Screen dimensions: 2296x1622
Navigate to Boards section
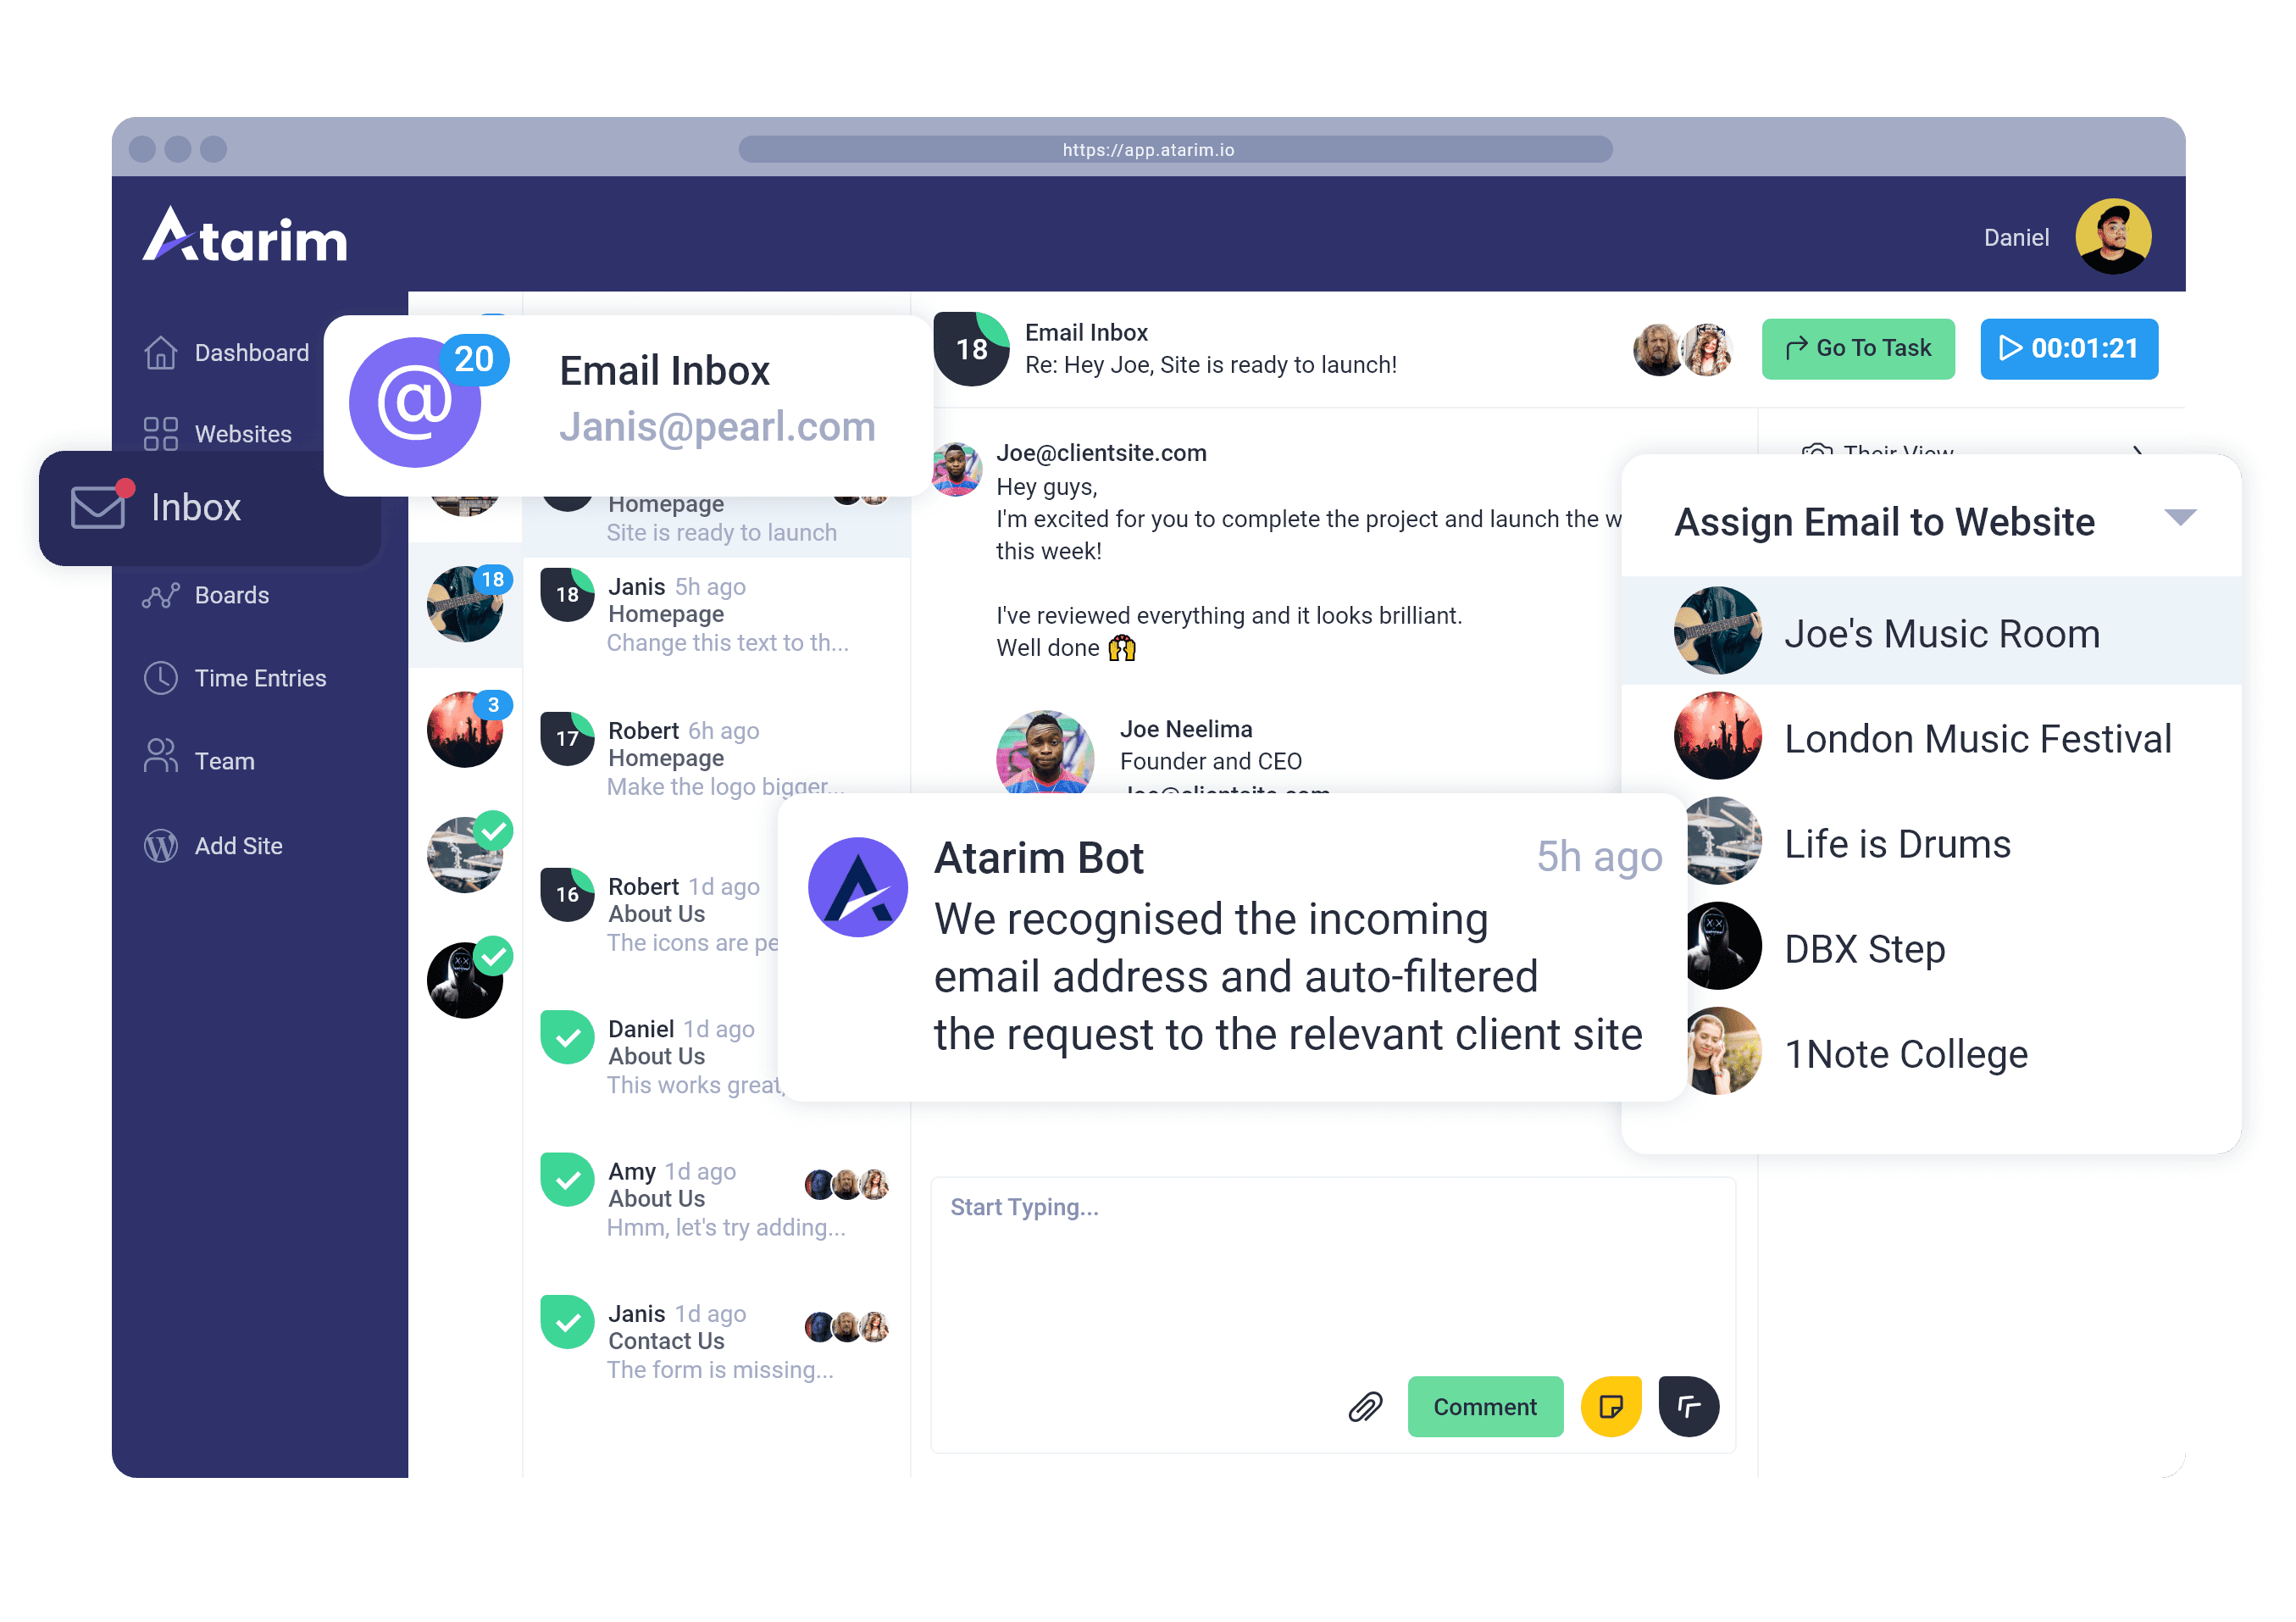click(230, 595)
